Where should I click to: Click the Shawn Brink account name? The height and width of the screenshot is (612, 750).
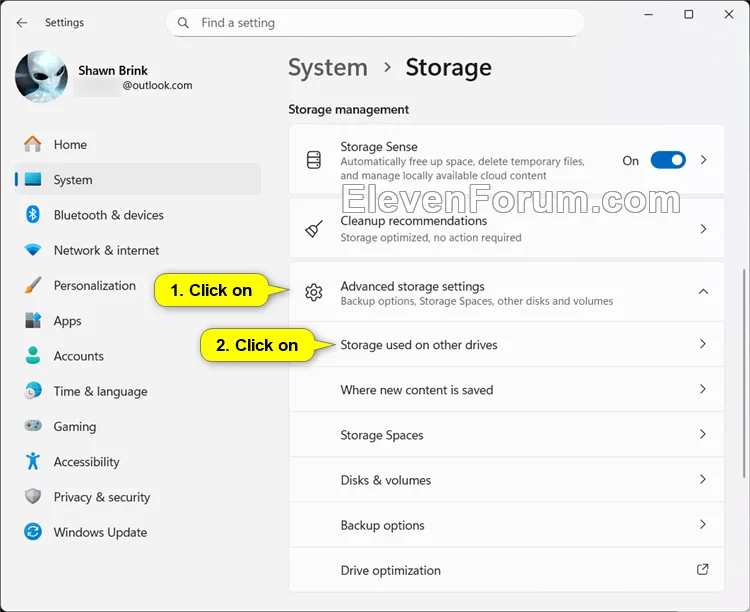pos(113,70)
